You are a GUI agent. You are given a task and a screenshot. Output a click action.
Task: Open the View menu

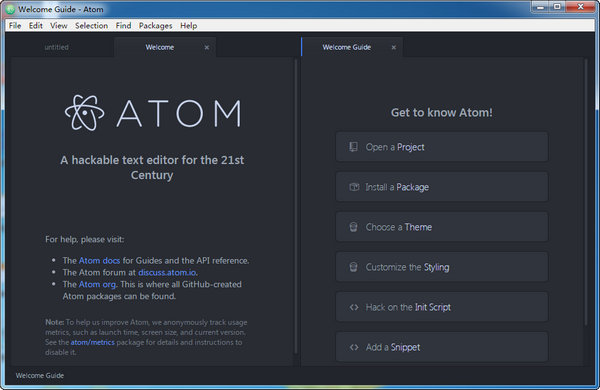click(x=59, y=26)
